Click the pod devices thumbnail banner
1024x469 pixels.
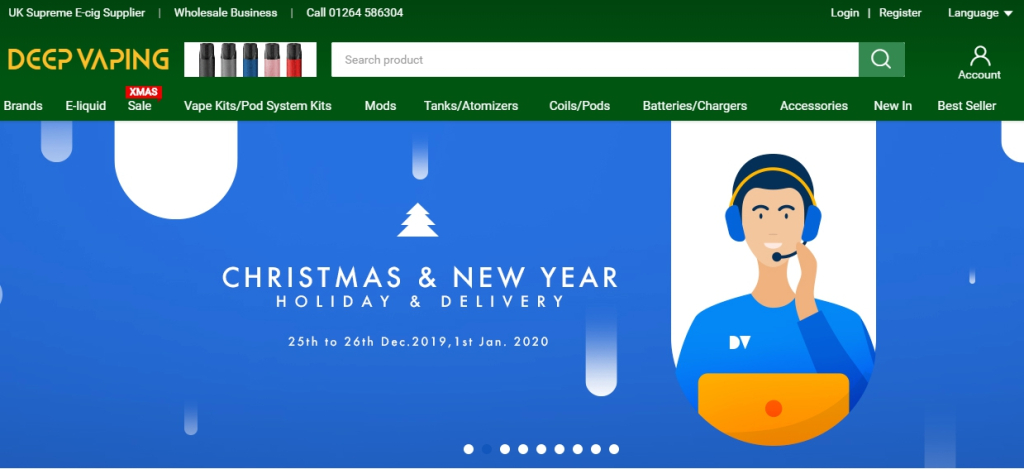250,59
